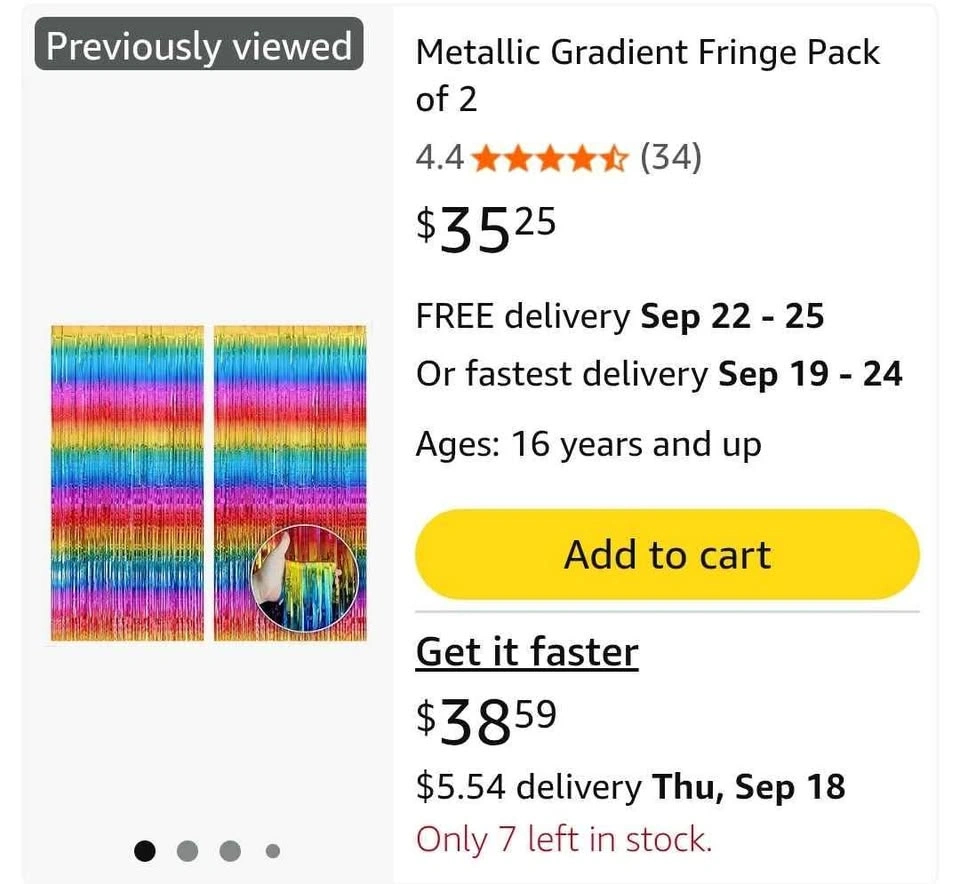The width and height of the screenshot is (960, 884).
Task: Click the $5.54 delivery Thu, Sep 18 text
Action: (630, 787)
